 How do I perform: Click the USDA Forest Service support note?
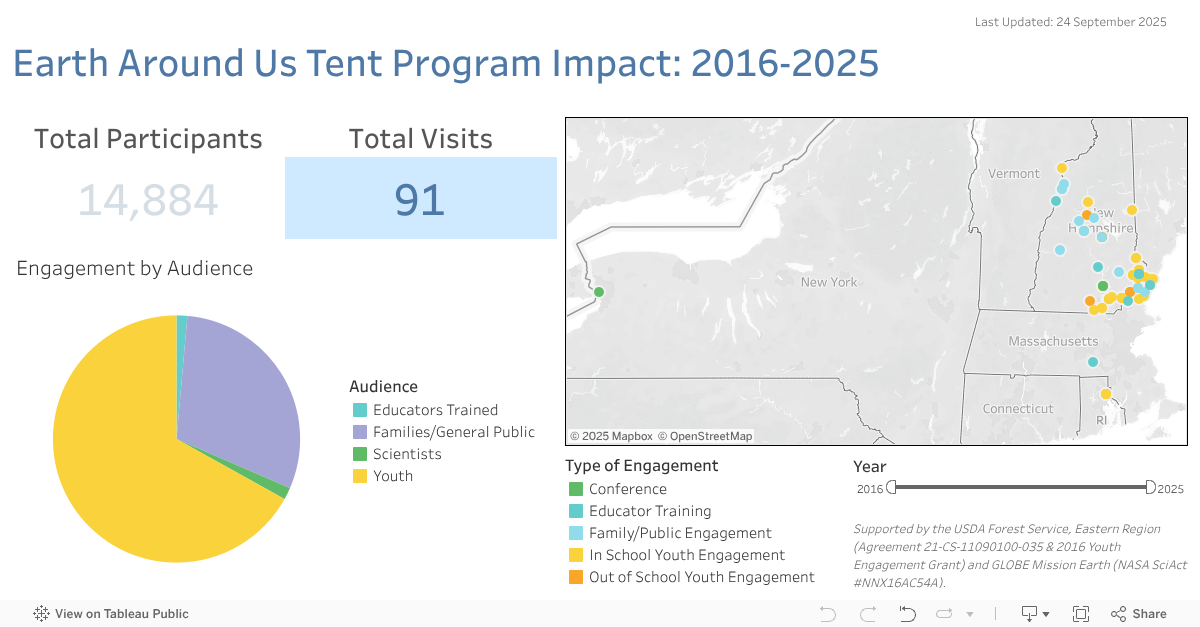click(1019, 555)
